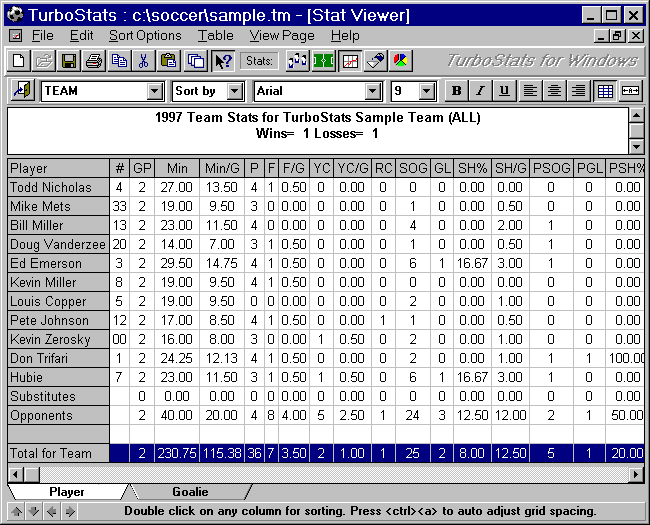Save using the floppy disk icon
The height and width of the screenshot is (525, 650).
(69, 61)
